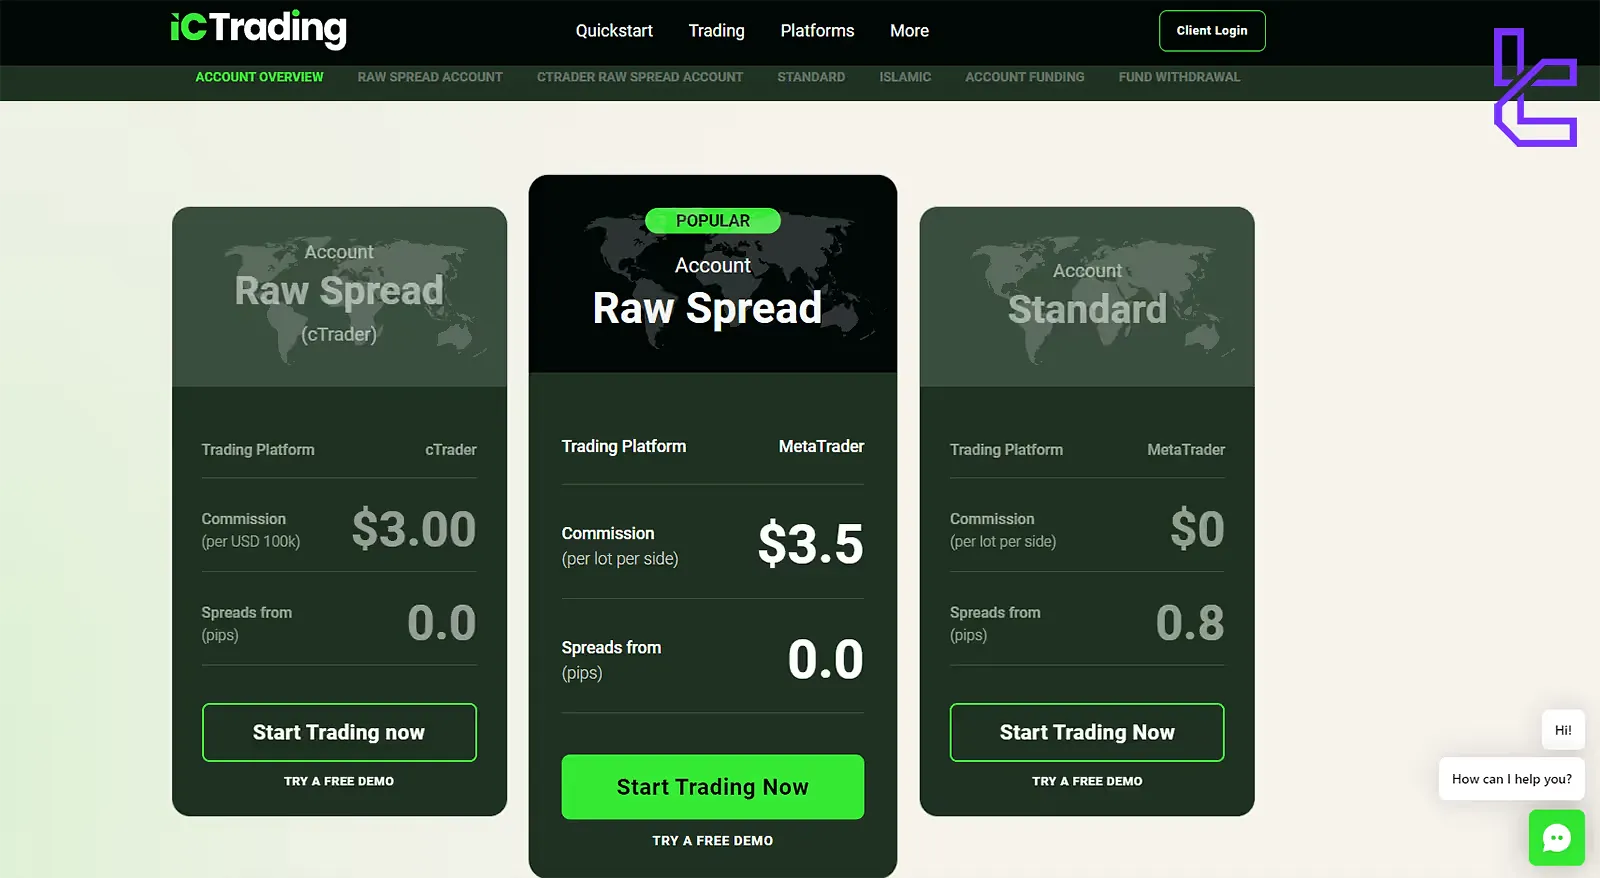Click the 0.8 spreads value
This screenshot has width=1600, height=878.
[x=1190, y=623]
